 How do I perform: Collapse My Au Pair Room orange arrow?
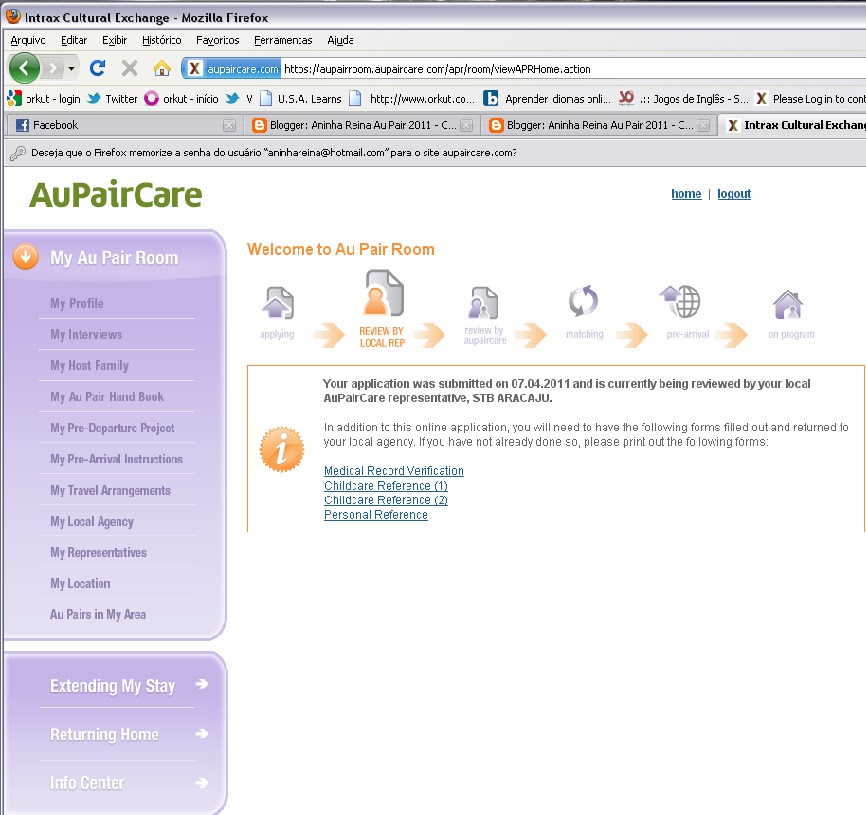pos(25,257)
